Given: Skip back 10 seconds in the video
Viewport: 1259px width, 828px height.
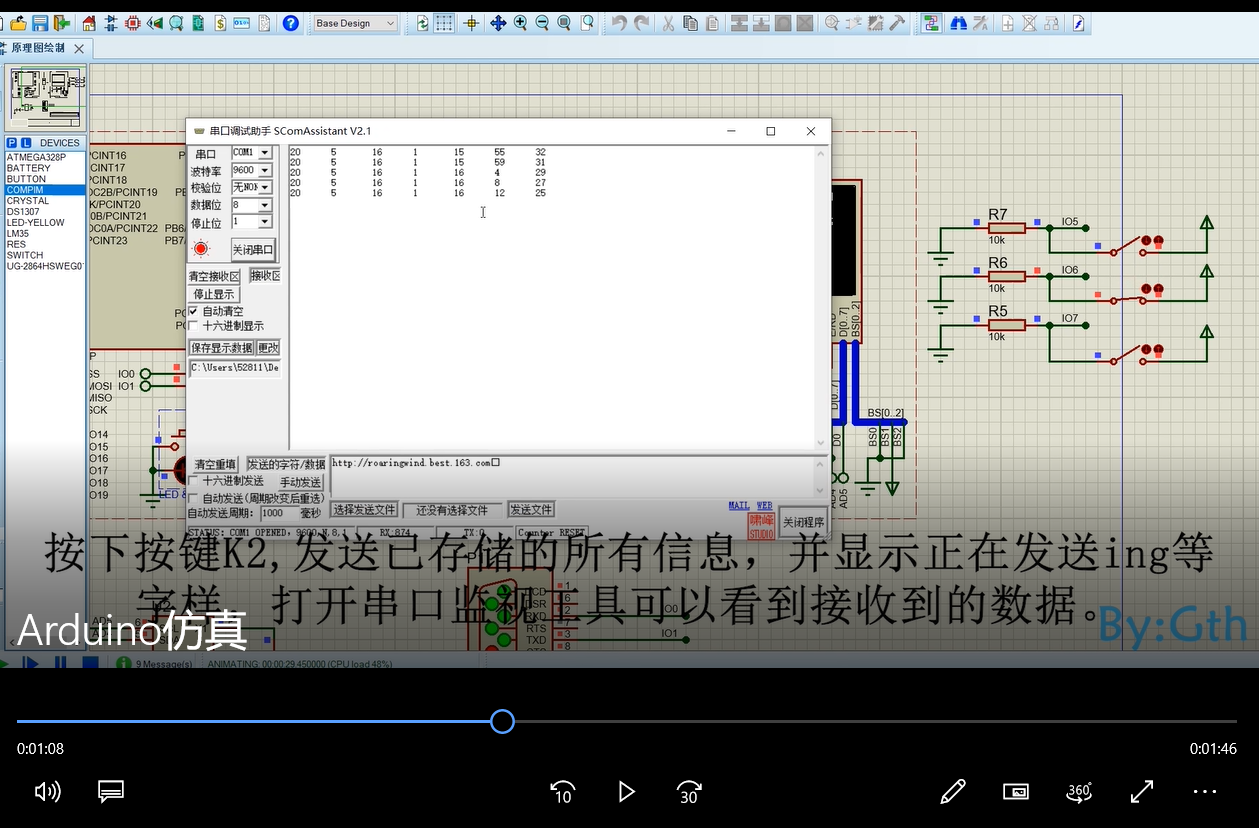Looking at the screenshot, I should tap(562, 792).
